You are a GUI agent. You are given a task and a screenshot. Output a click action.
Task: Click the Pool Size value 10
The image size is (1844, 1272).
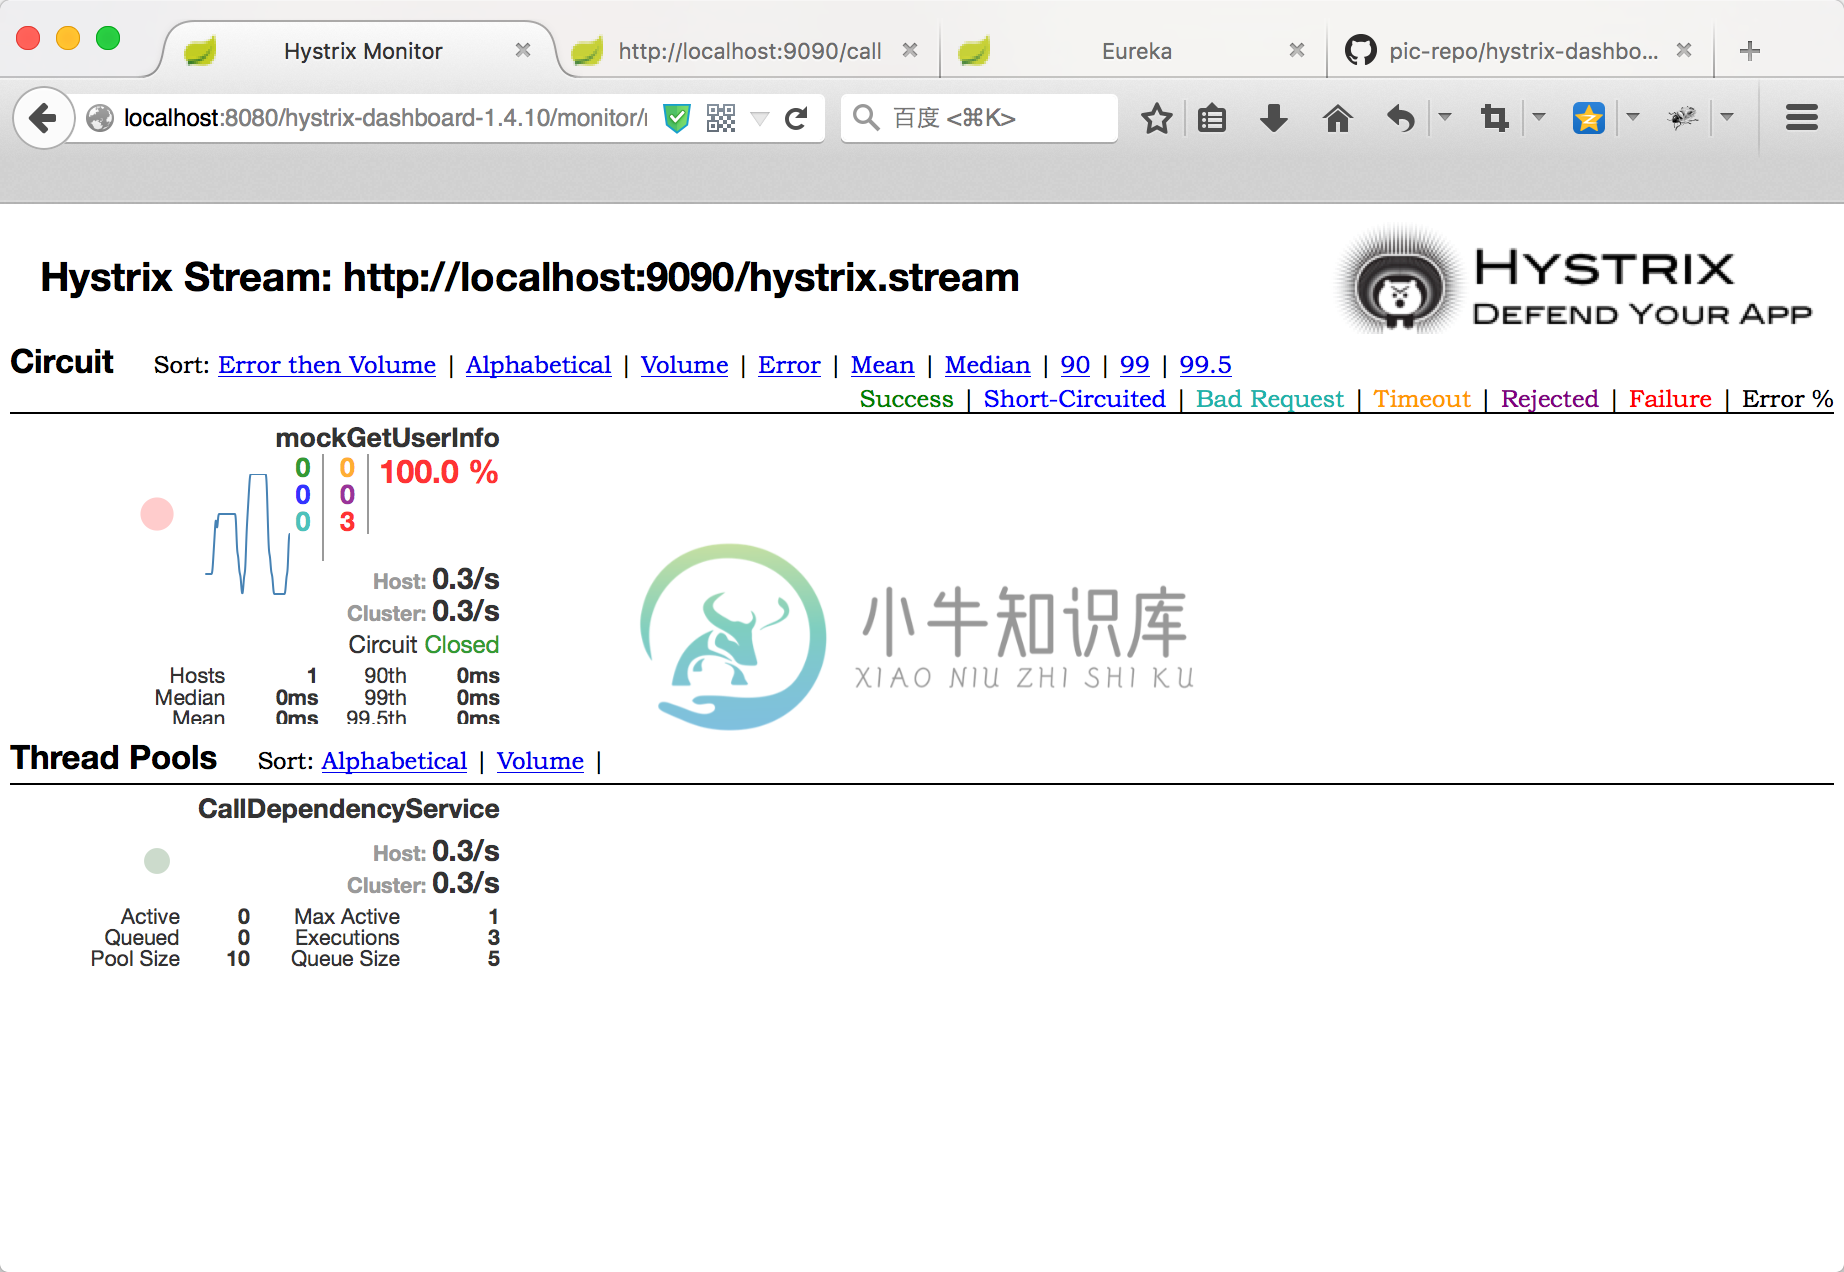pos(238,959)
